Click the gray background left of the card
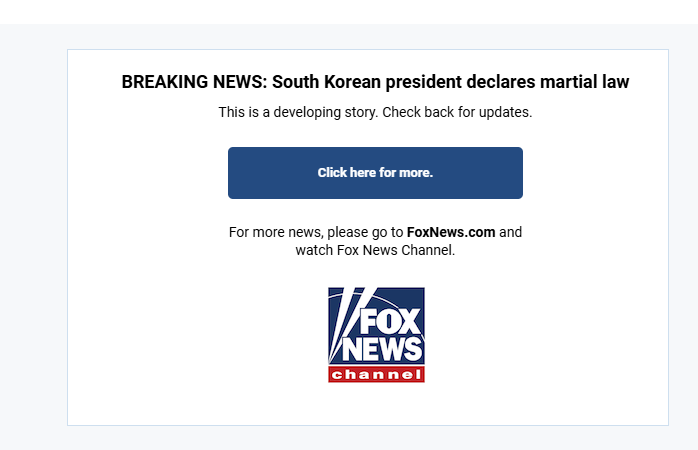 click(x=33, y=237)
